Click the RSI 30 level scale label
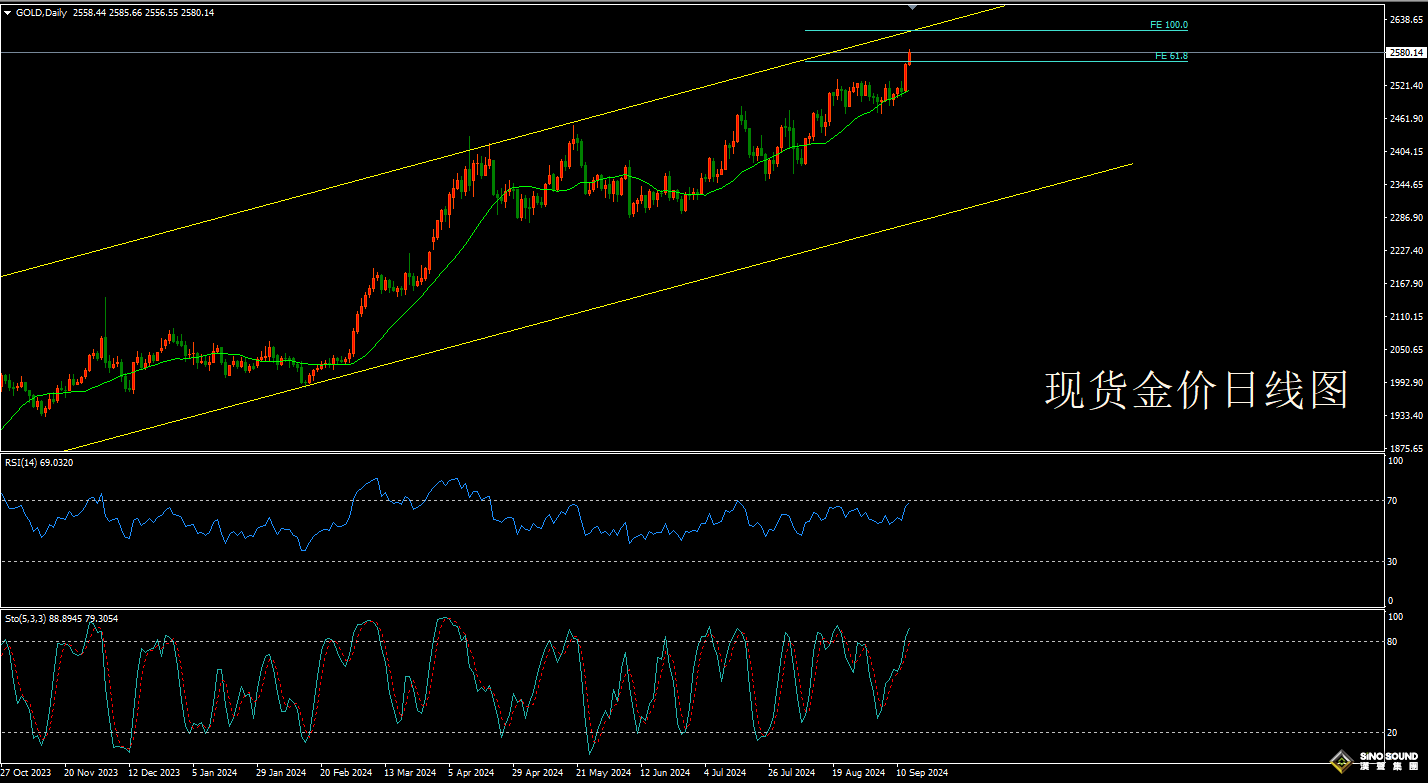This screenshot has height=783, width=1428. (x=1391, y=561)
